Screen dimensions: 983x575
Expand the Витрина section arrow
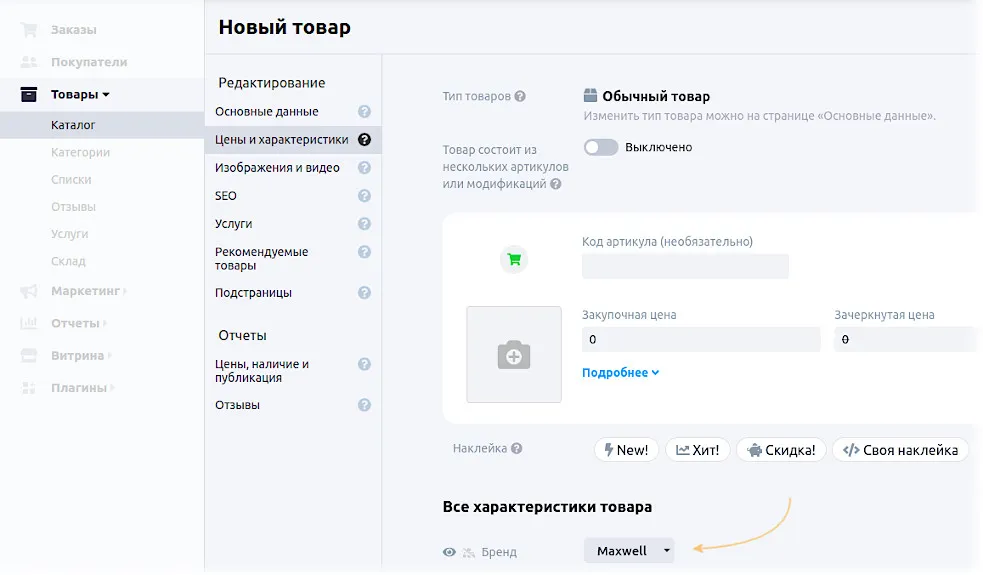110,356
